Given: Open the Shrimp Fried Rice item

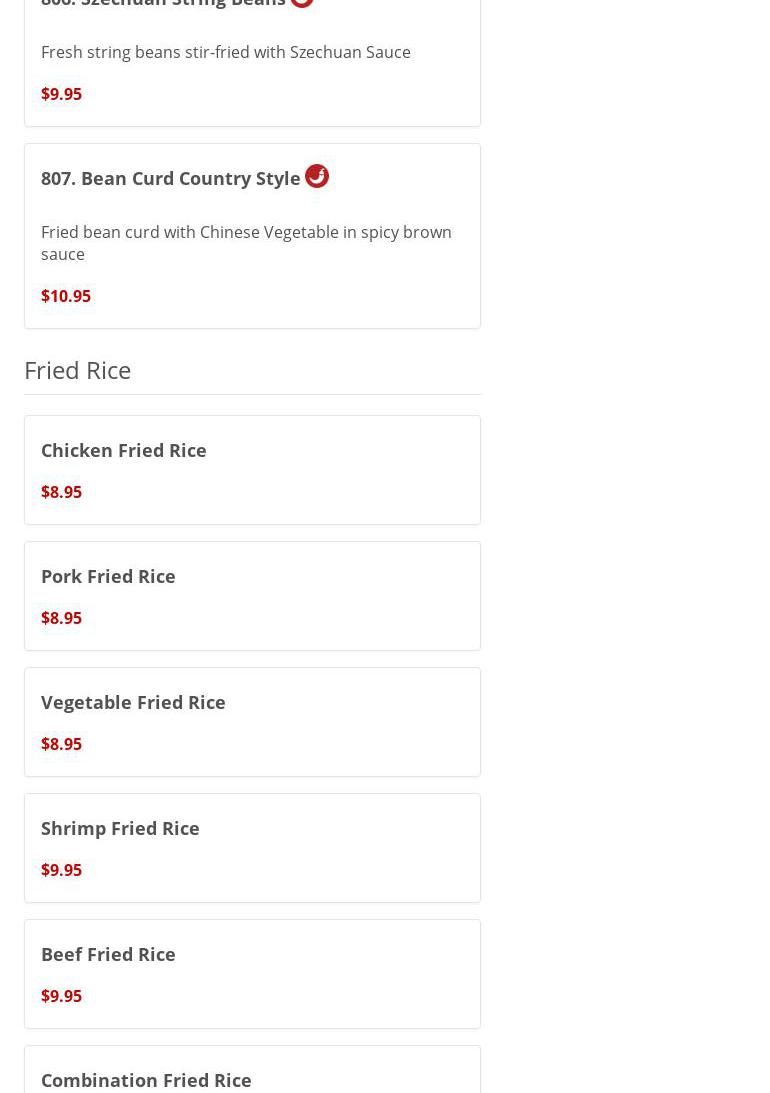Looking at the screenshot, I should point(120,828).
